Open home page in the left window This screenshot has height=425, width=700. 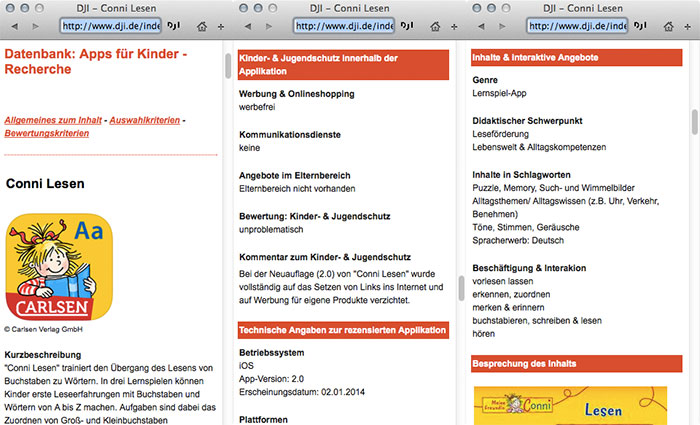pos(202,26)
